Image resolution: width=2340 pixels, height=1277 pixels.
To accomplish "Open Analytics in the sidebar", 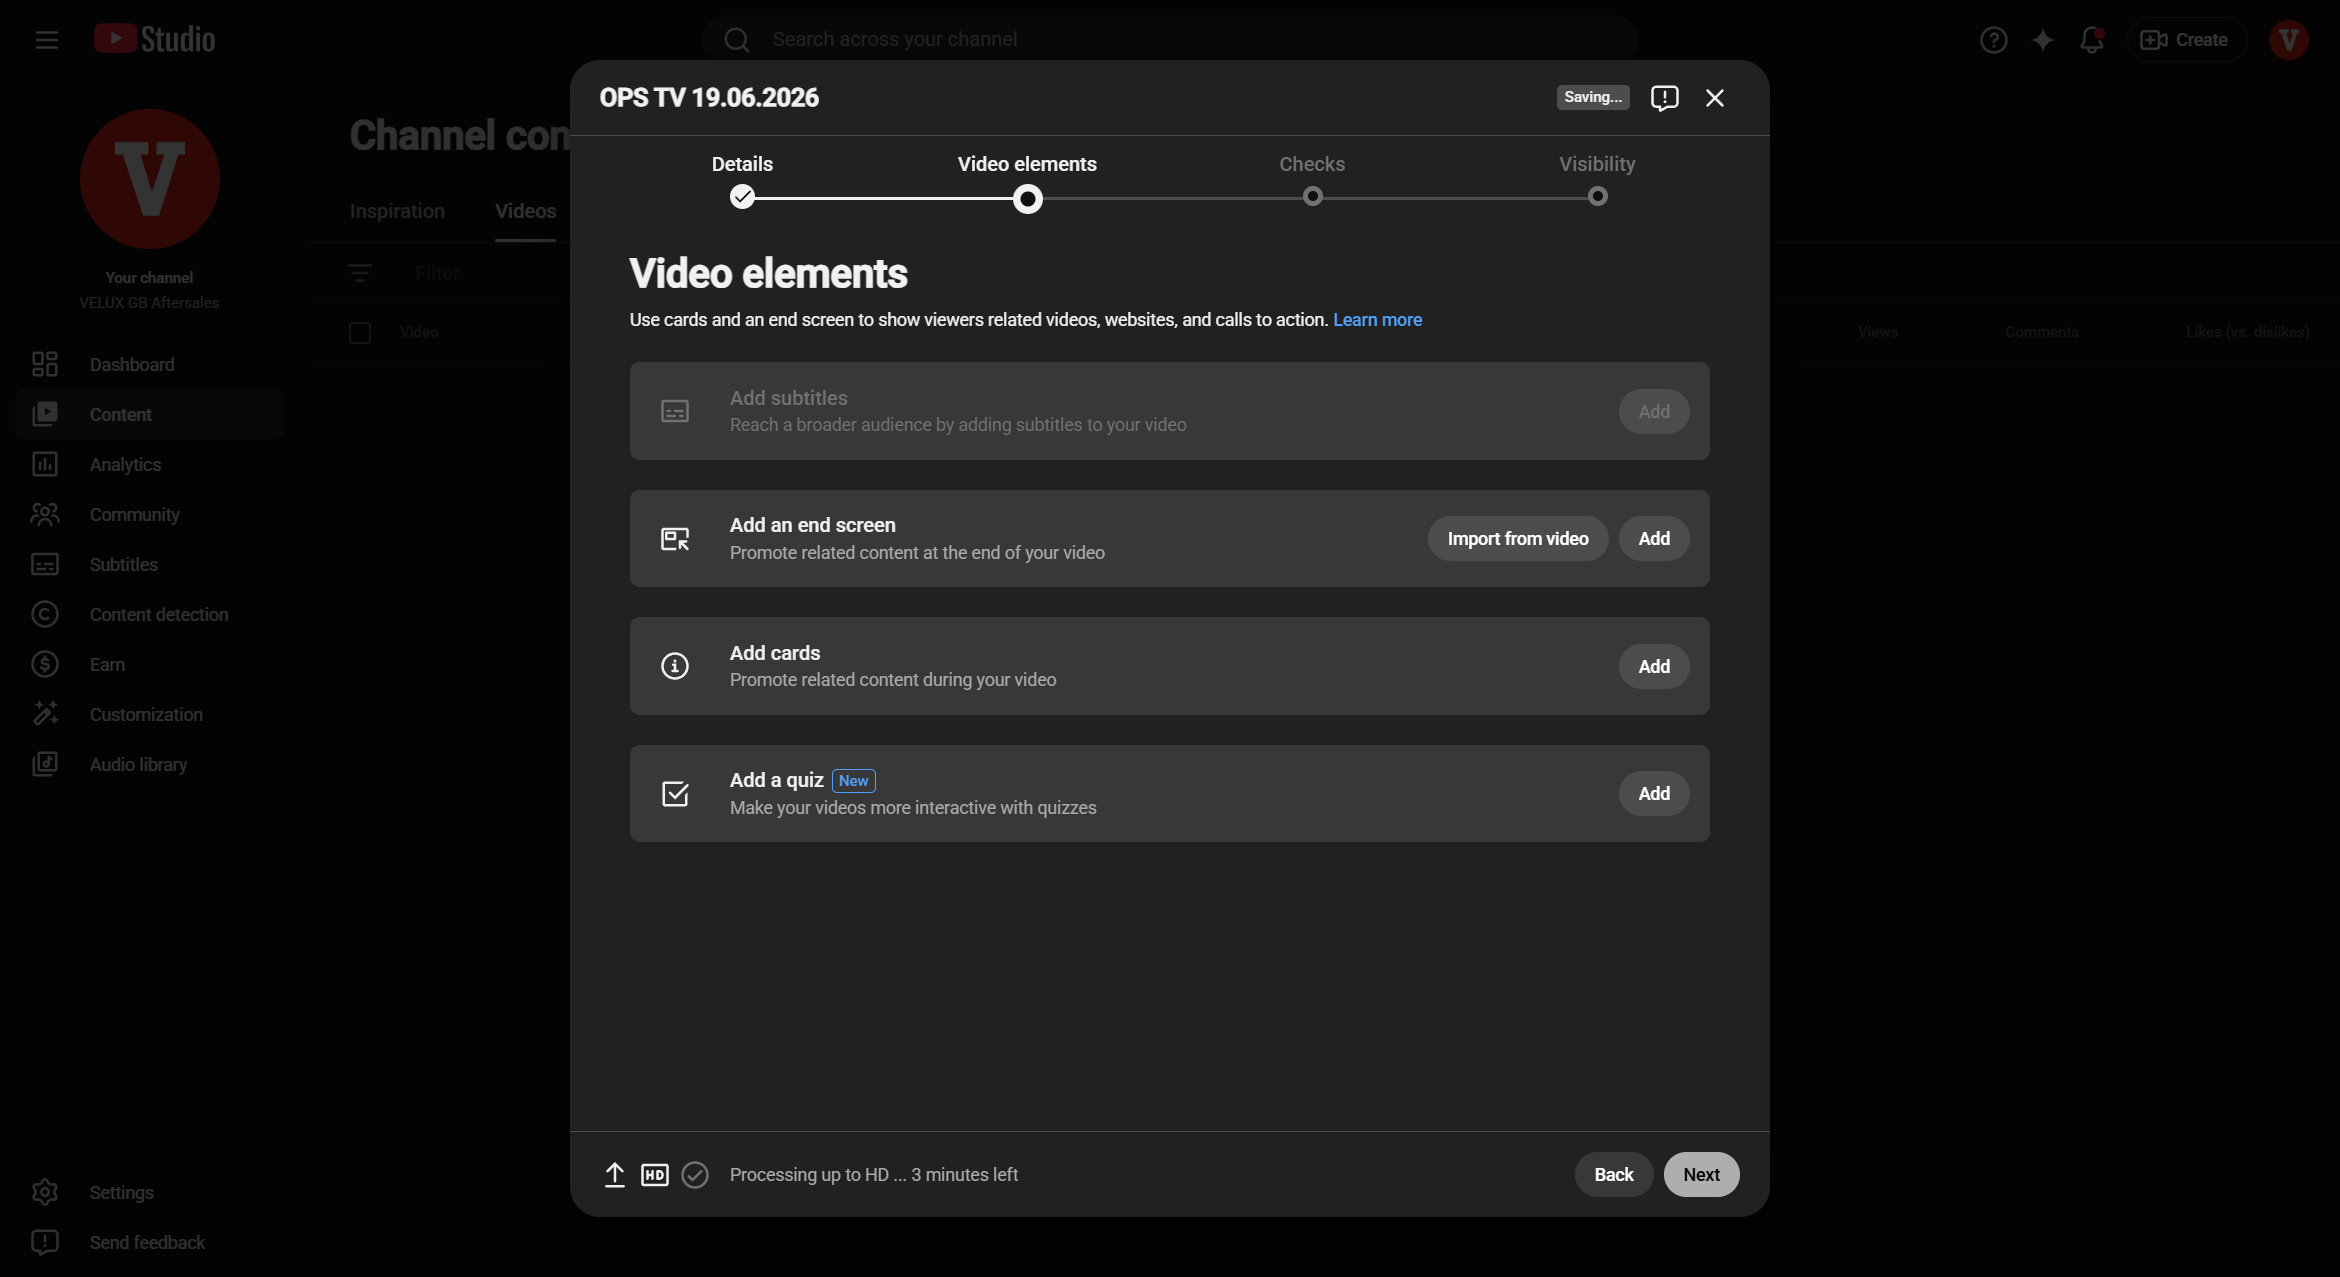I will click(150, 464).
